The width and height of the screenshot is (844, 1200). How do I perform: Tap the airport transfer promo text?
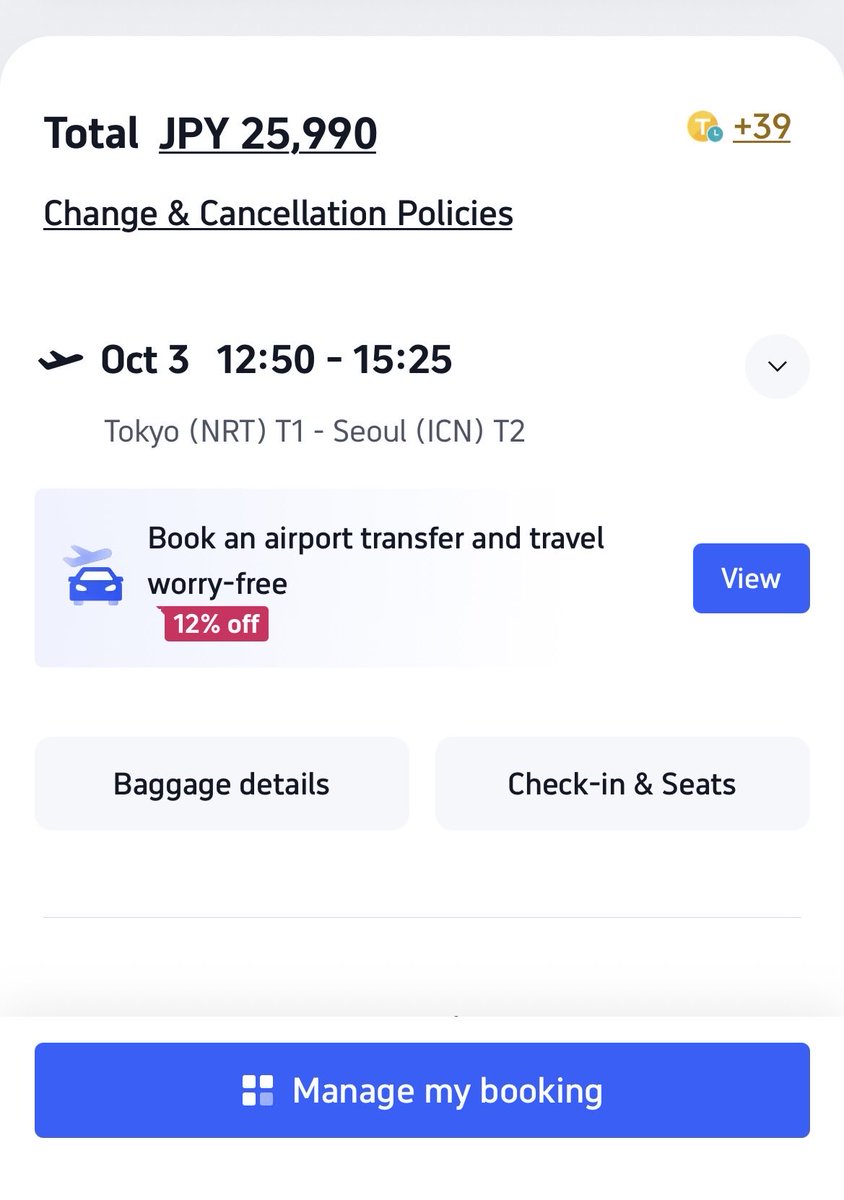pyautogui.click(x=376, y=561)
